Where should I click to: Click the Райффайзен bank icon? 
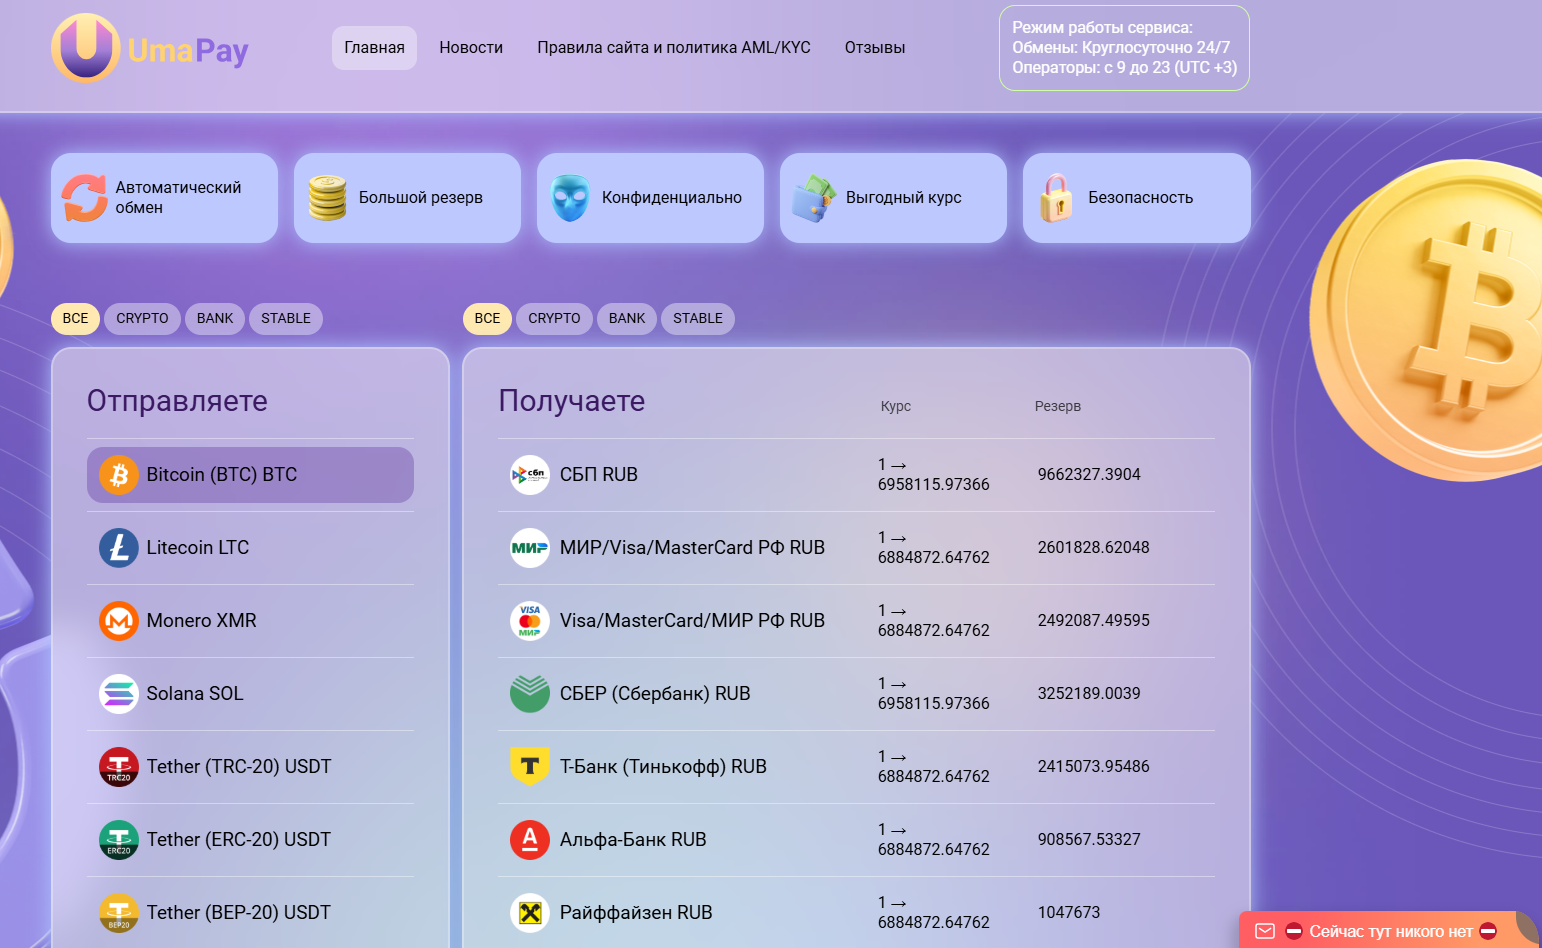click(x=530, y=913)
